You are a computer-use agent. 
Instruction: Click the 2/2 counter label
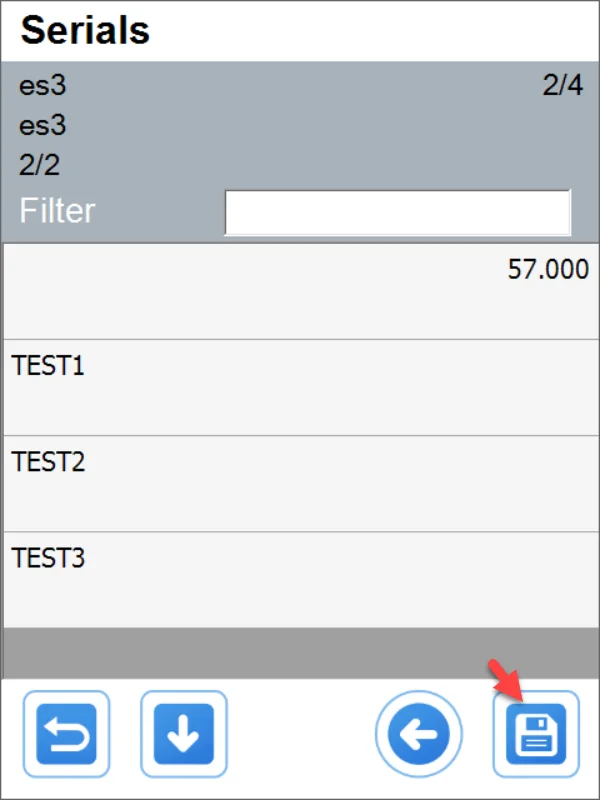pos(39,165)
